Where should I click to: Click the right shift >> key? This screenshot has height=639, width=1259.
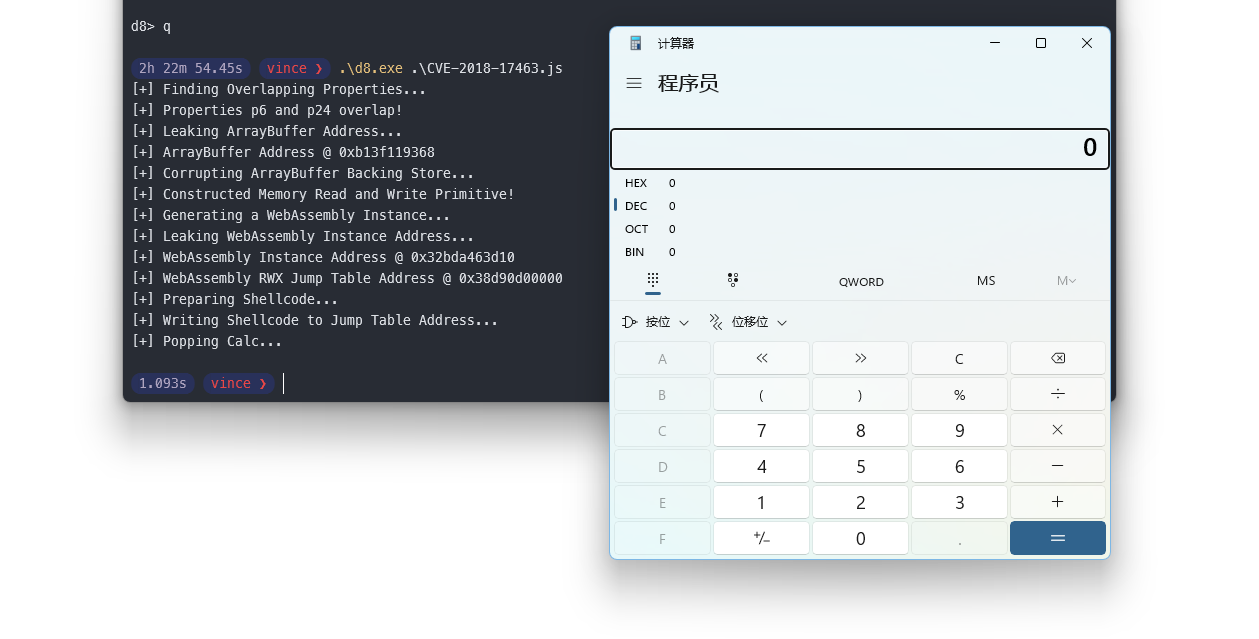tap(860, 358)
